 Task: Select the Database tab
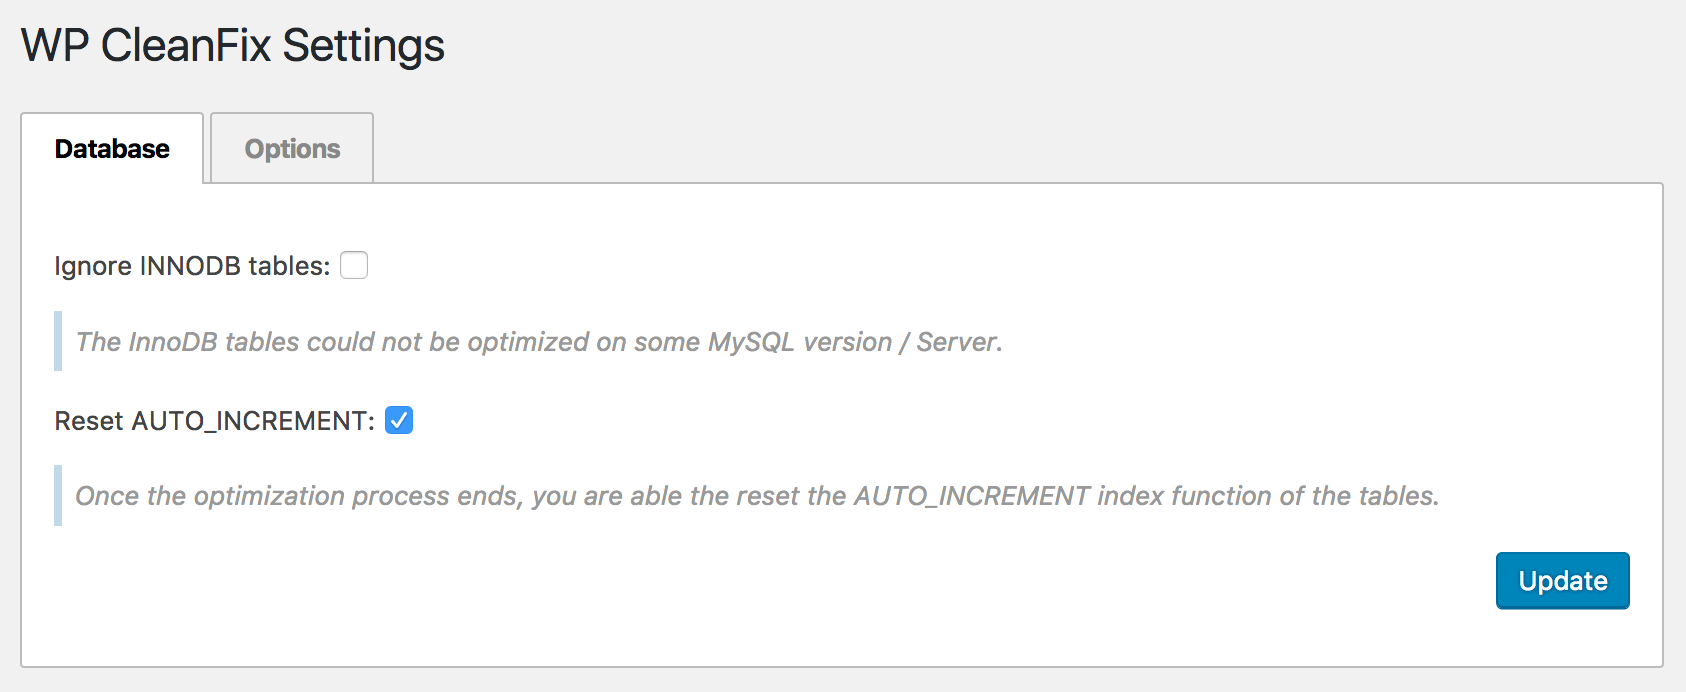click(x=112, y=148)
